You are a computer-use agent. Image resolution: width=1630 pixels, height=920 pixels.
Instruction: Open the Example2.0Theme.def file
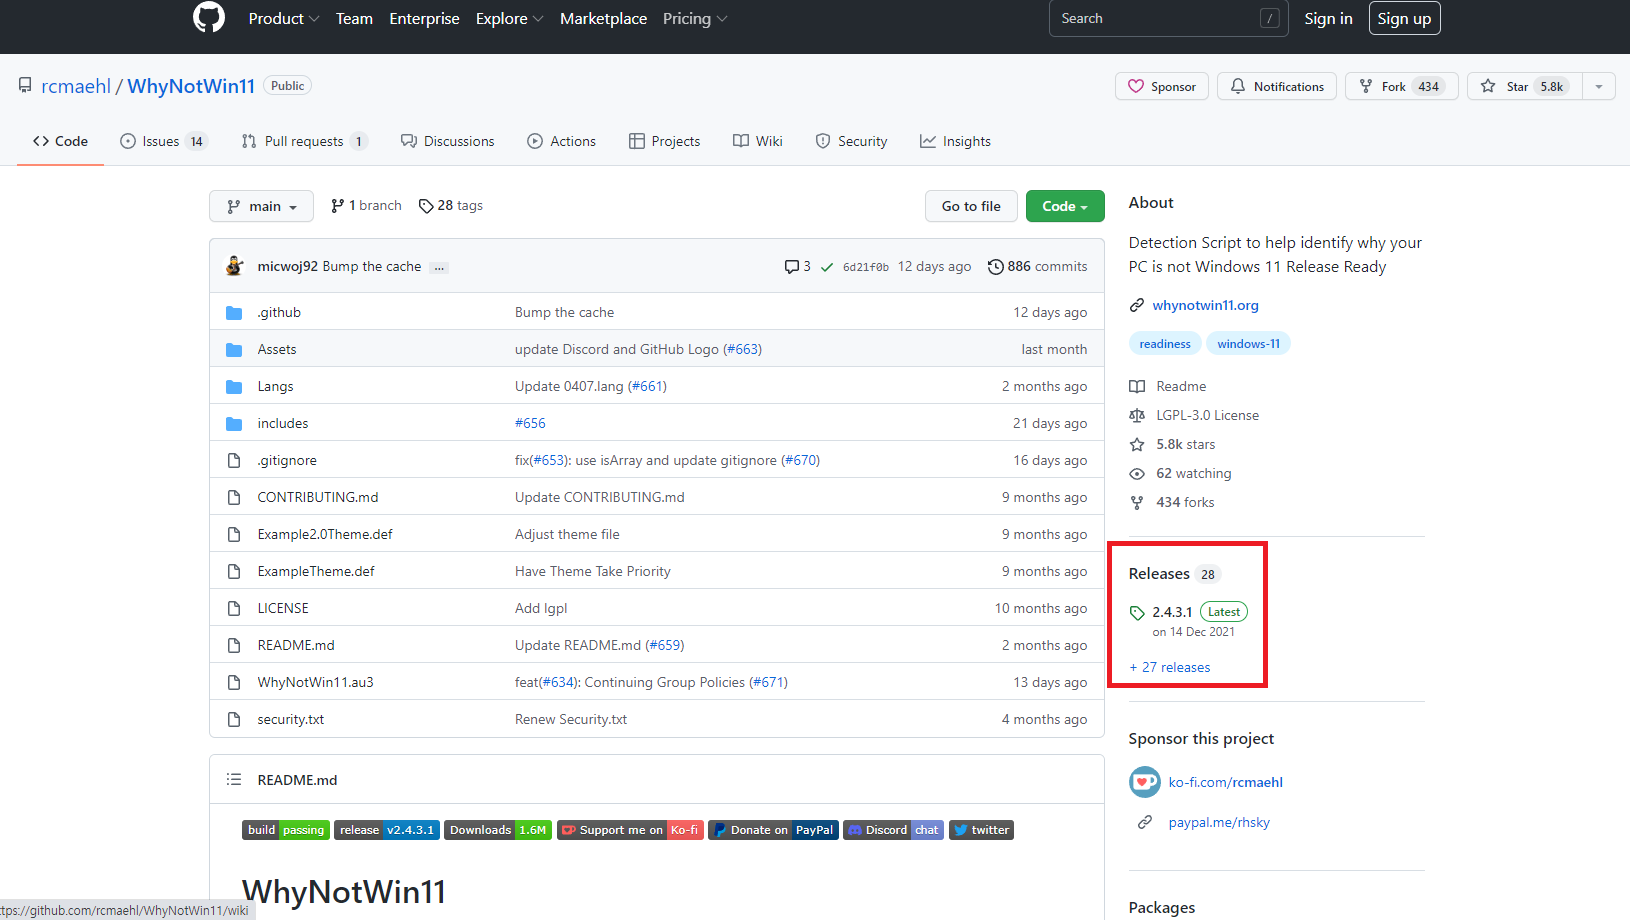pos(325,534)
